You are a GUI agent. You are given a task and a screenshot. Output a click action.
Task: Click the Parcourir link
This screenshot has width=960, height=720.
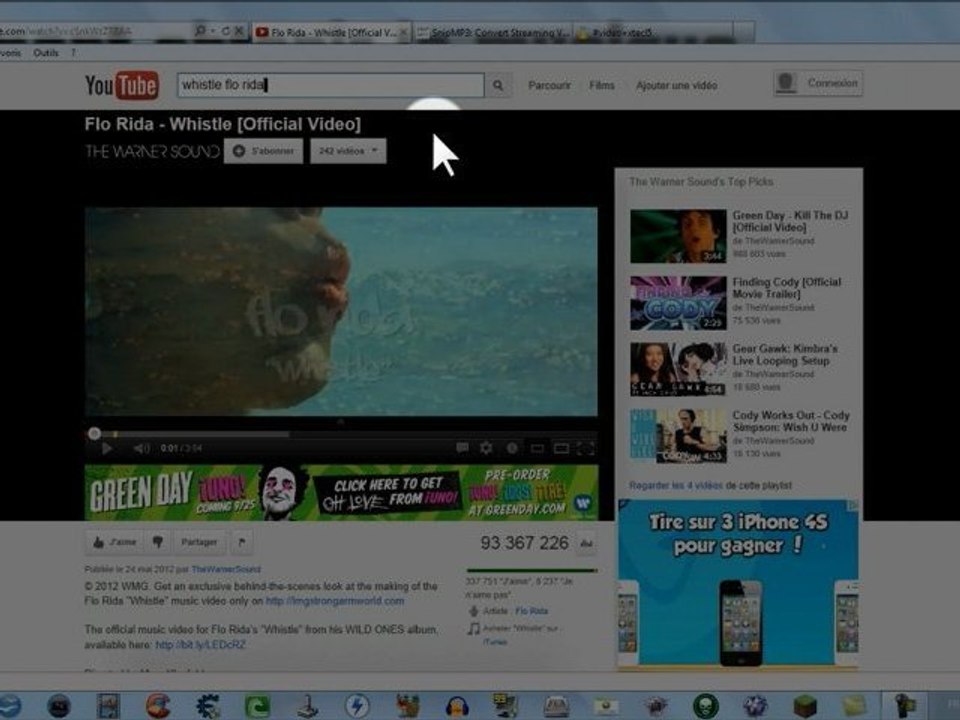pos(549,85)
